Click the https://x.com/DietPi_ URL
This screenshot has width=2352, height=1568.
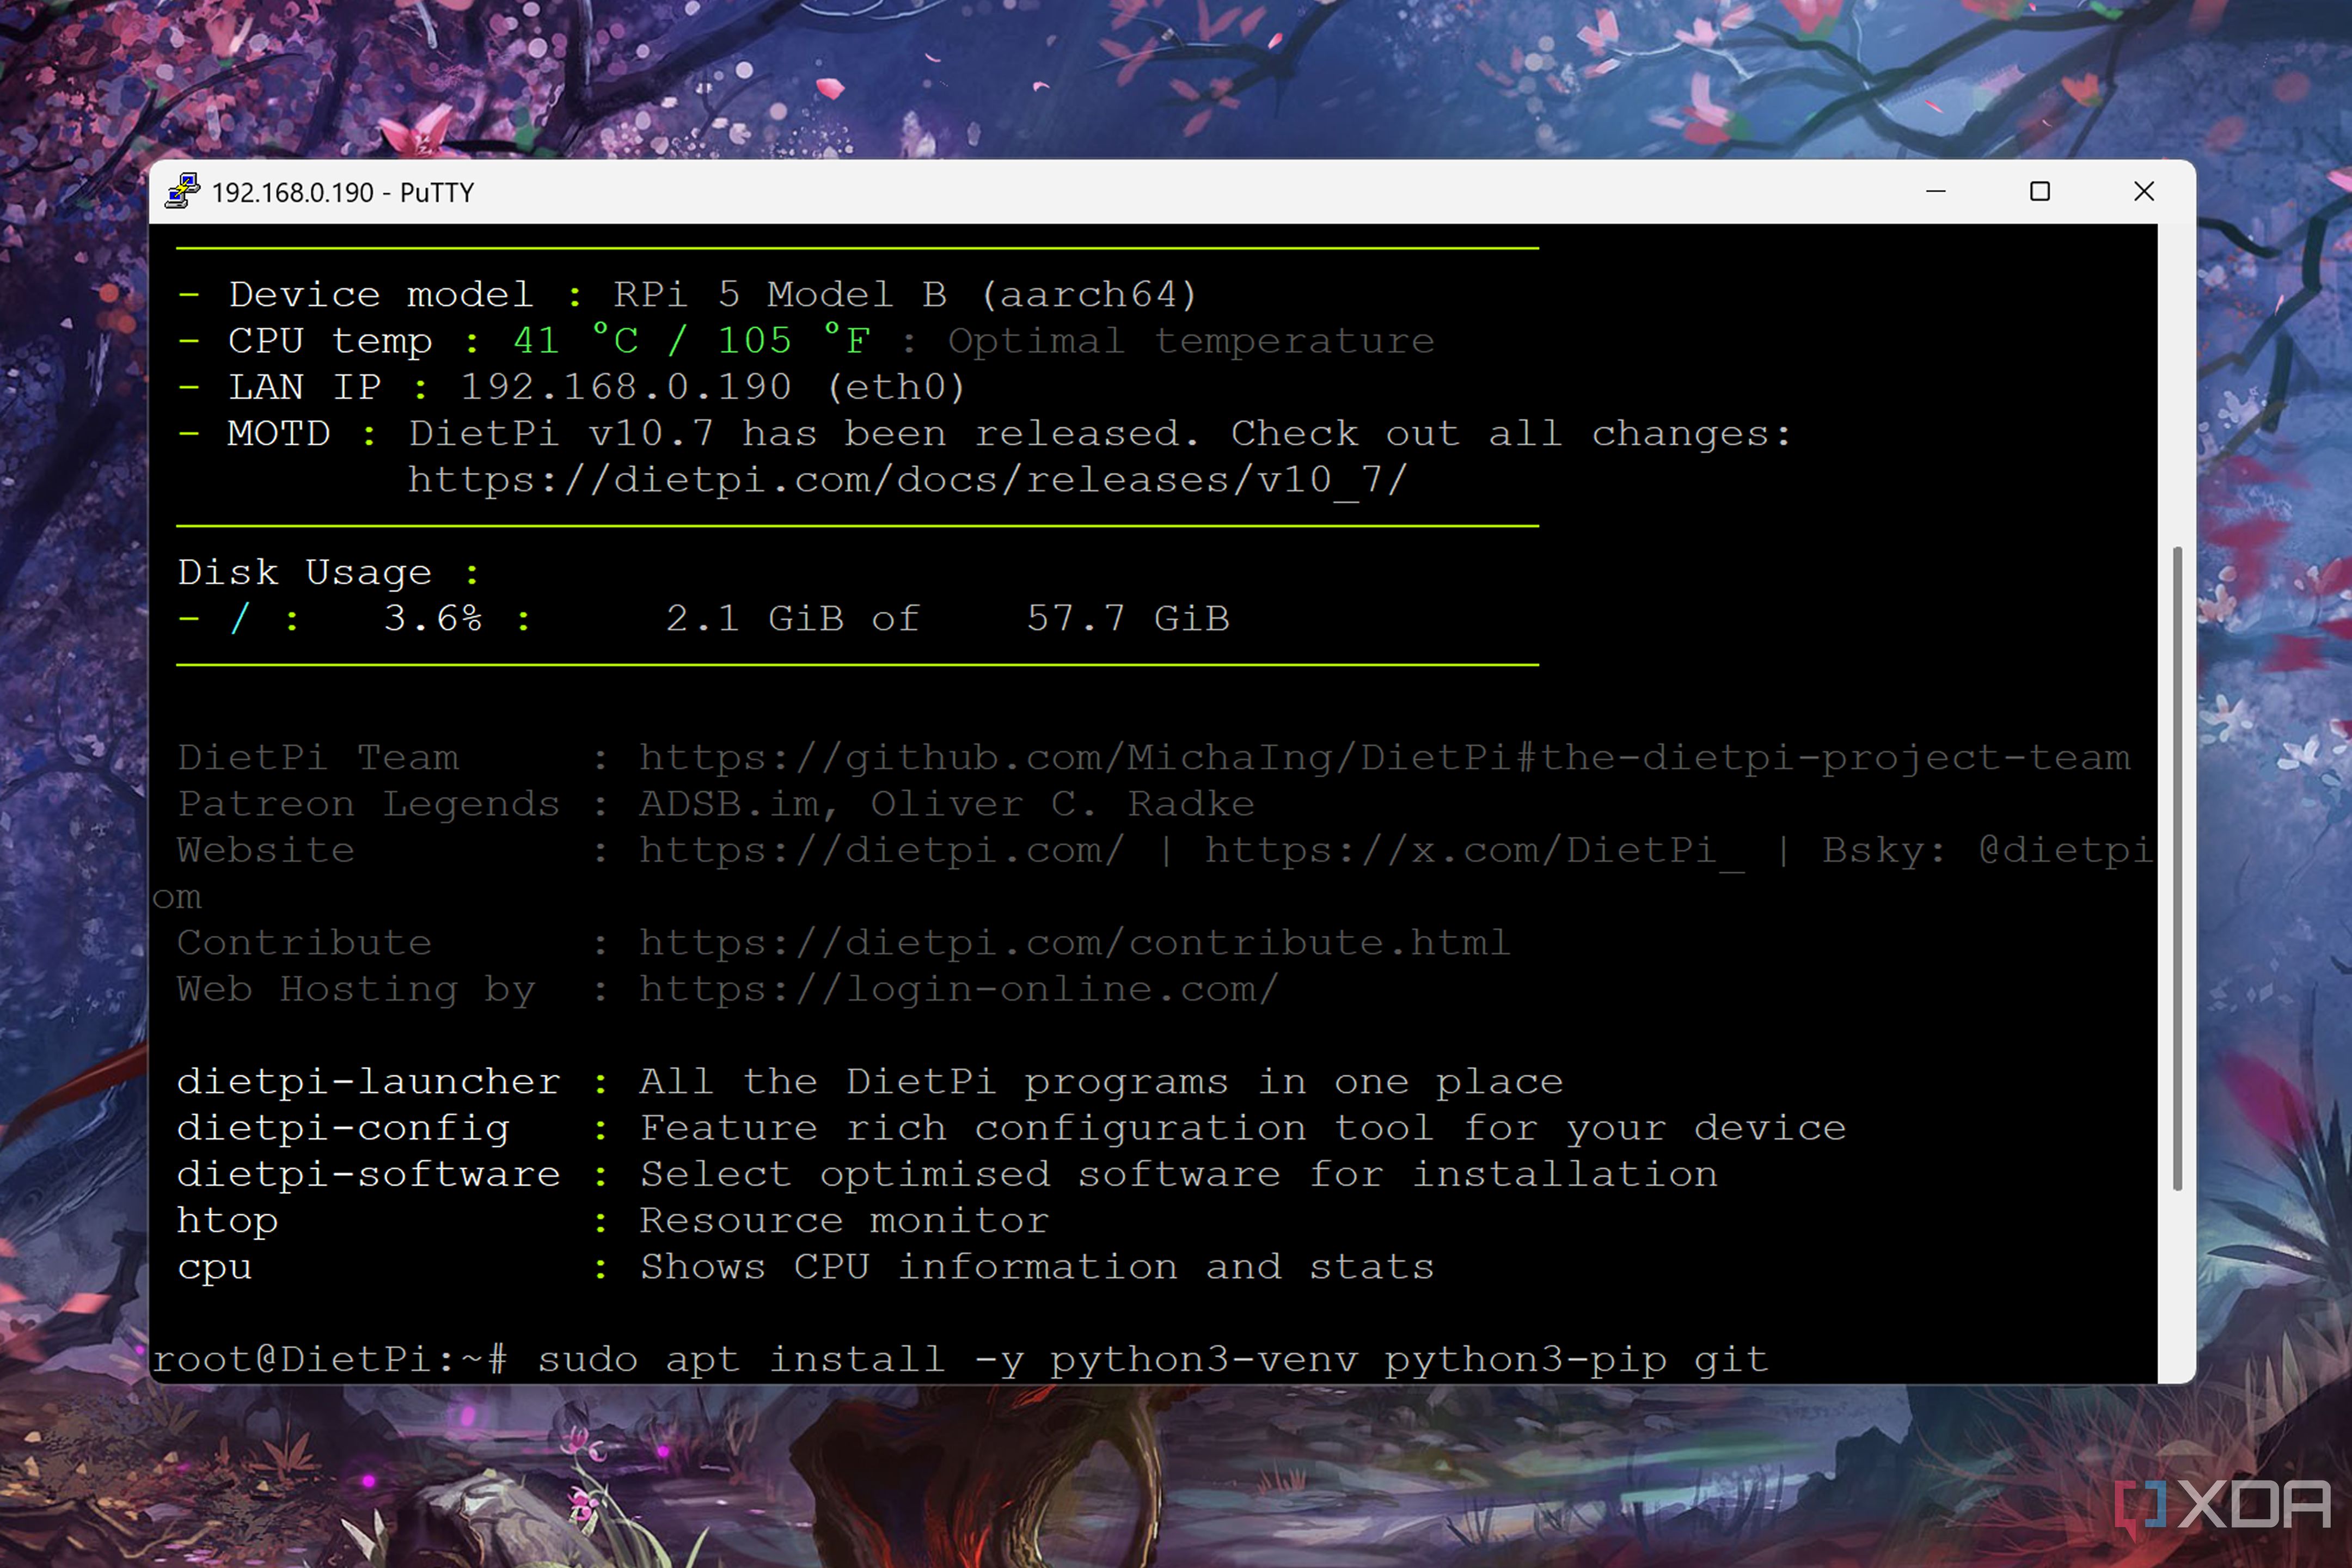[x=1475, y=850]
